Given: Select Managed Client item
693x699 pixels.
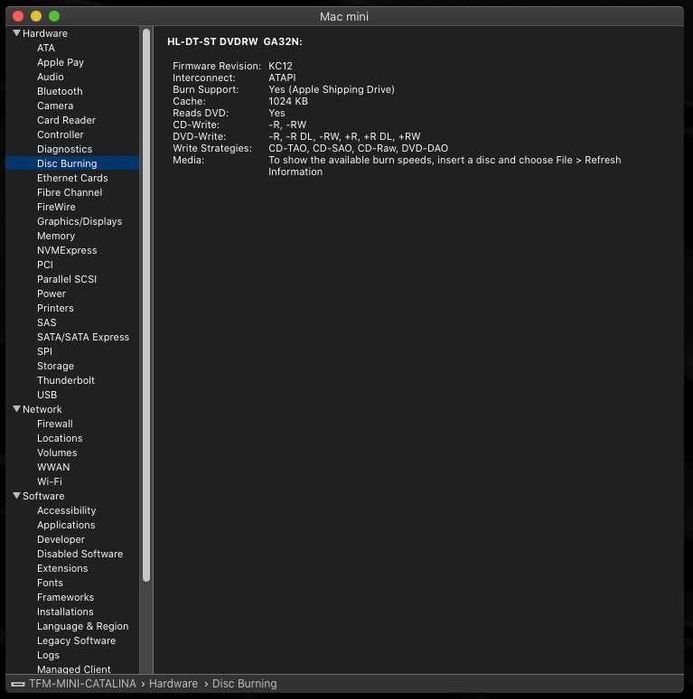Looking at the screenshot, I should [74, 669].
